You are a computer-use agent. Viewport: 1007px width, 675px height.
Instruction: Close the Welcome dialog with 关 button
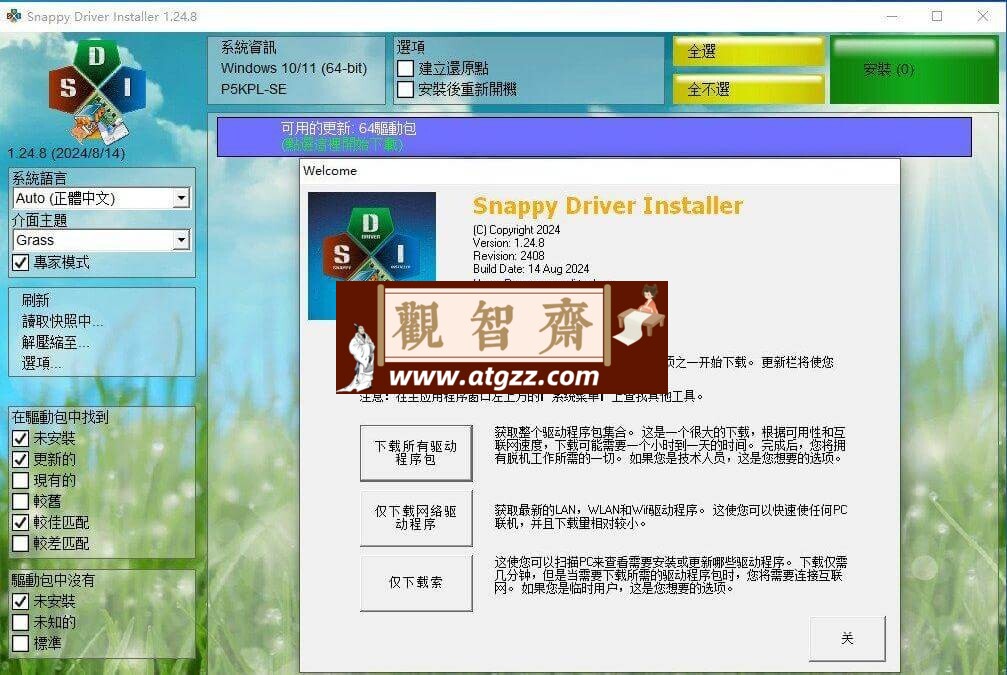[847, 638]
